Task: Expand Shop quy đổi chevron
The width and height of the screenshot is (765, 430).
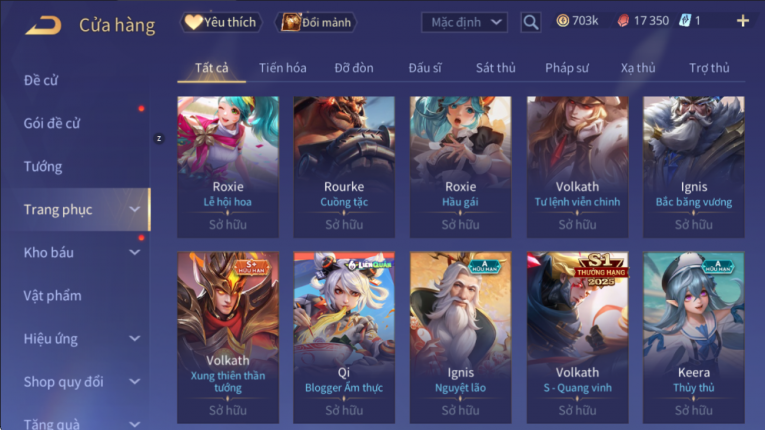Action: 135,382
